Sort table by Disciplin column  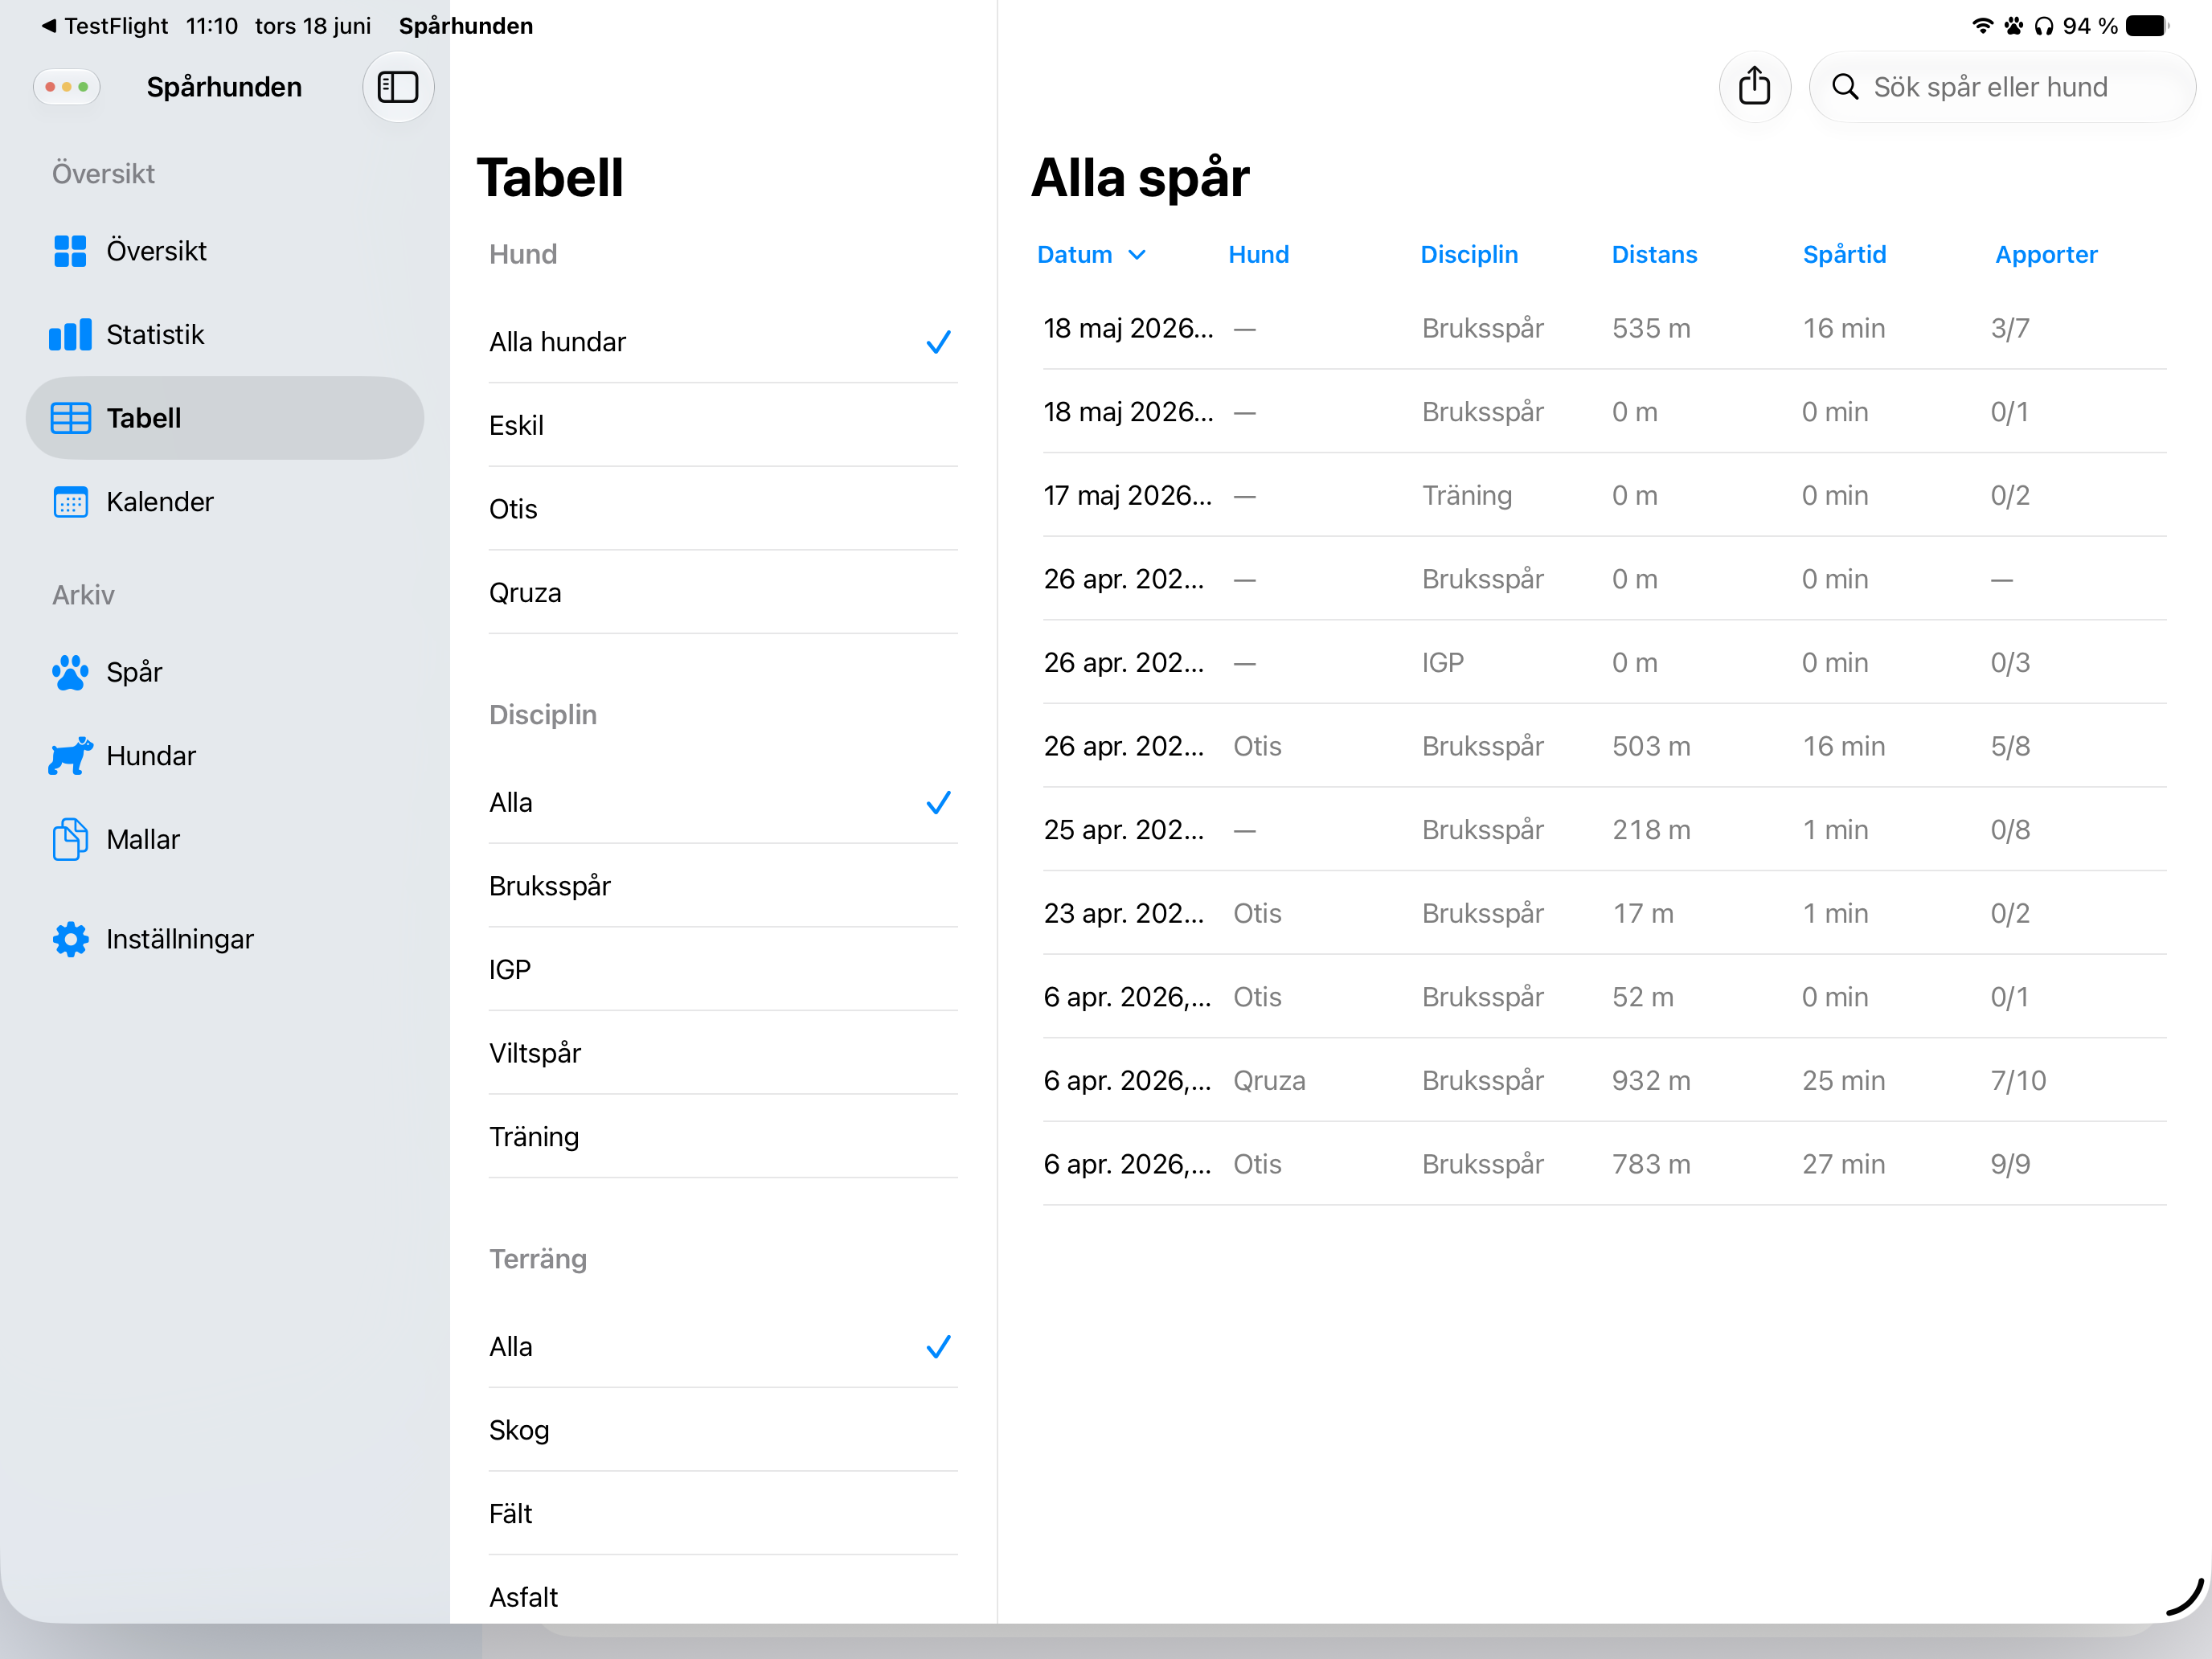[x=1468, y=255]
